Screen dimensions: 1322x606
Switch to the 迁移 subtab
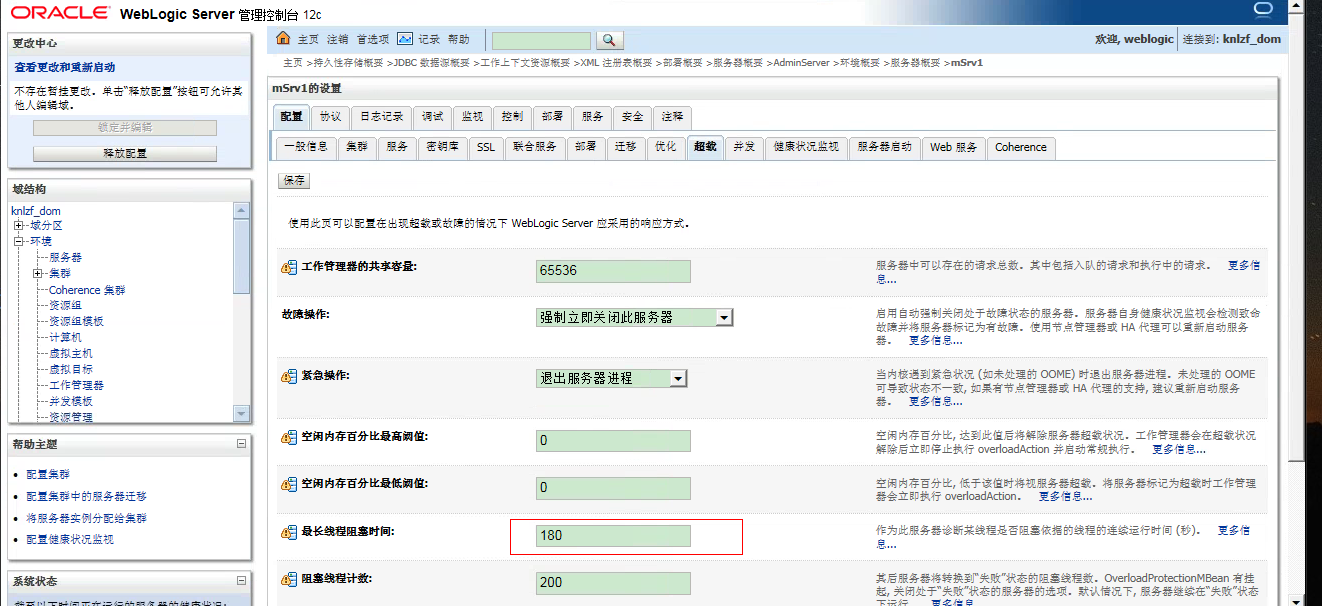tap(626, 147)
